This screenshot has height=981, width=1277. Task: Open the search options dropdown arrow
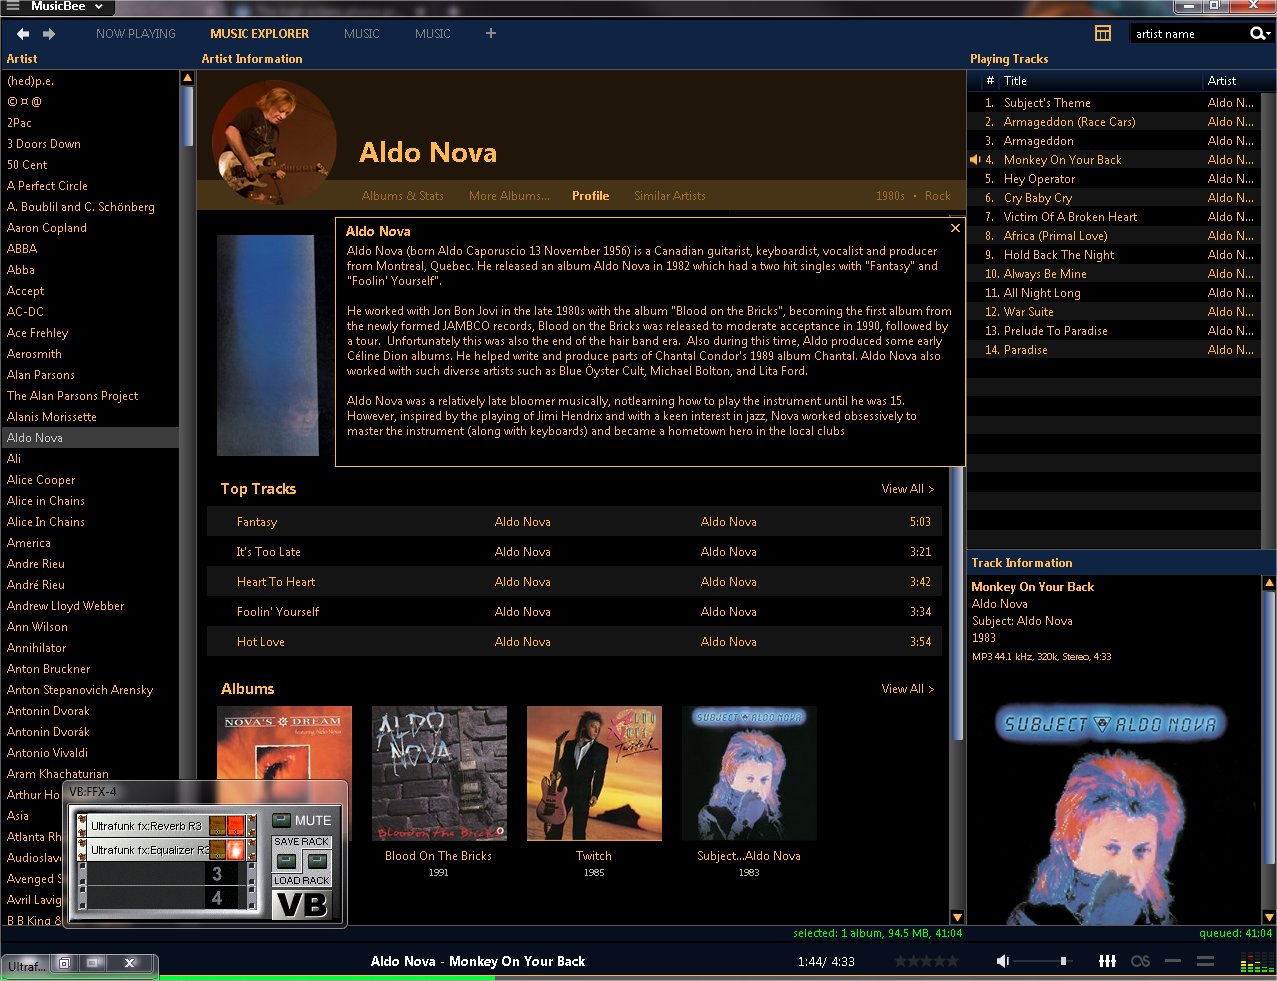click(1268, 34)
